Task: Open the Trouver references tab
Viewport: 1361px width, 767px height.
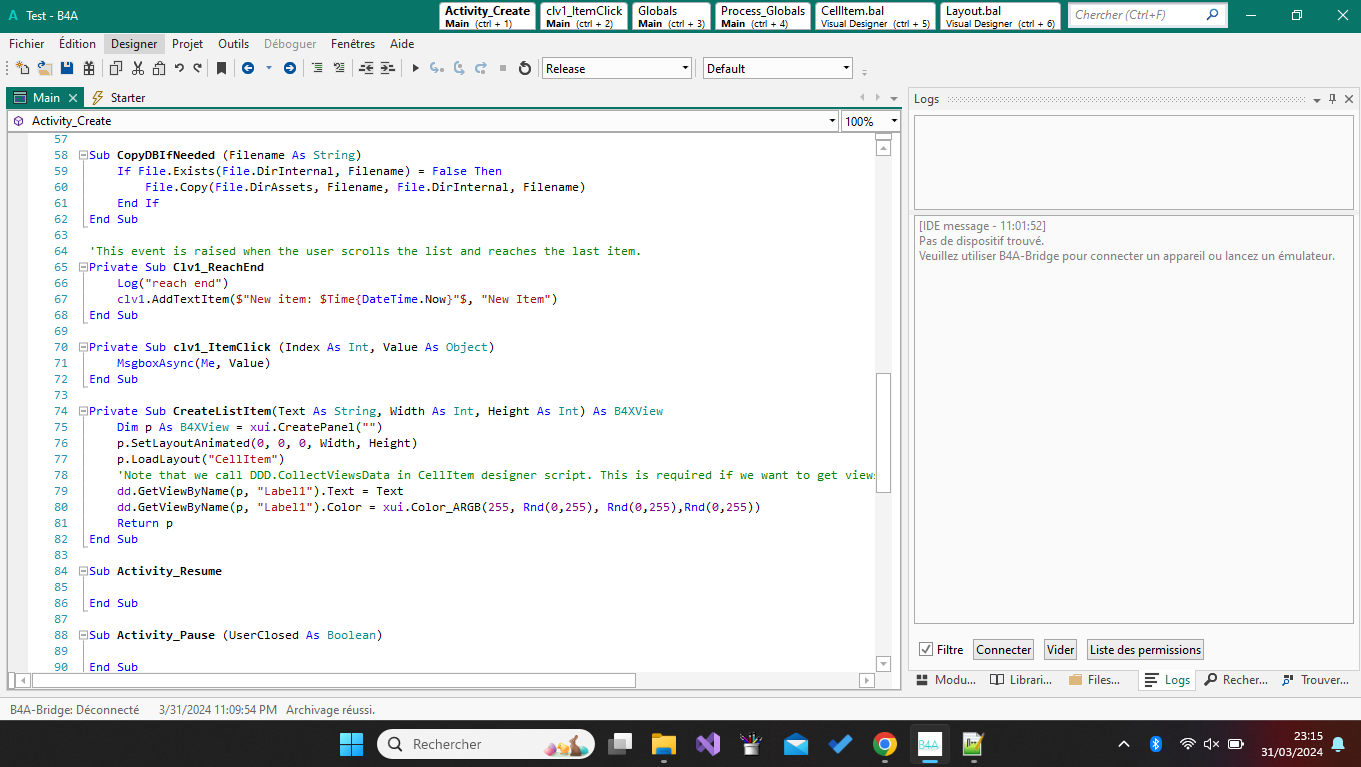Action: [1314, 680]
